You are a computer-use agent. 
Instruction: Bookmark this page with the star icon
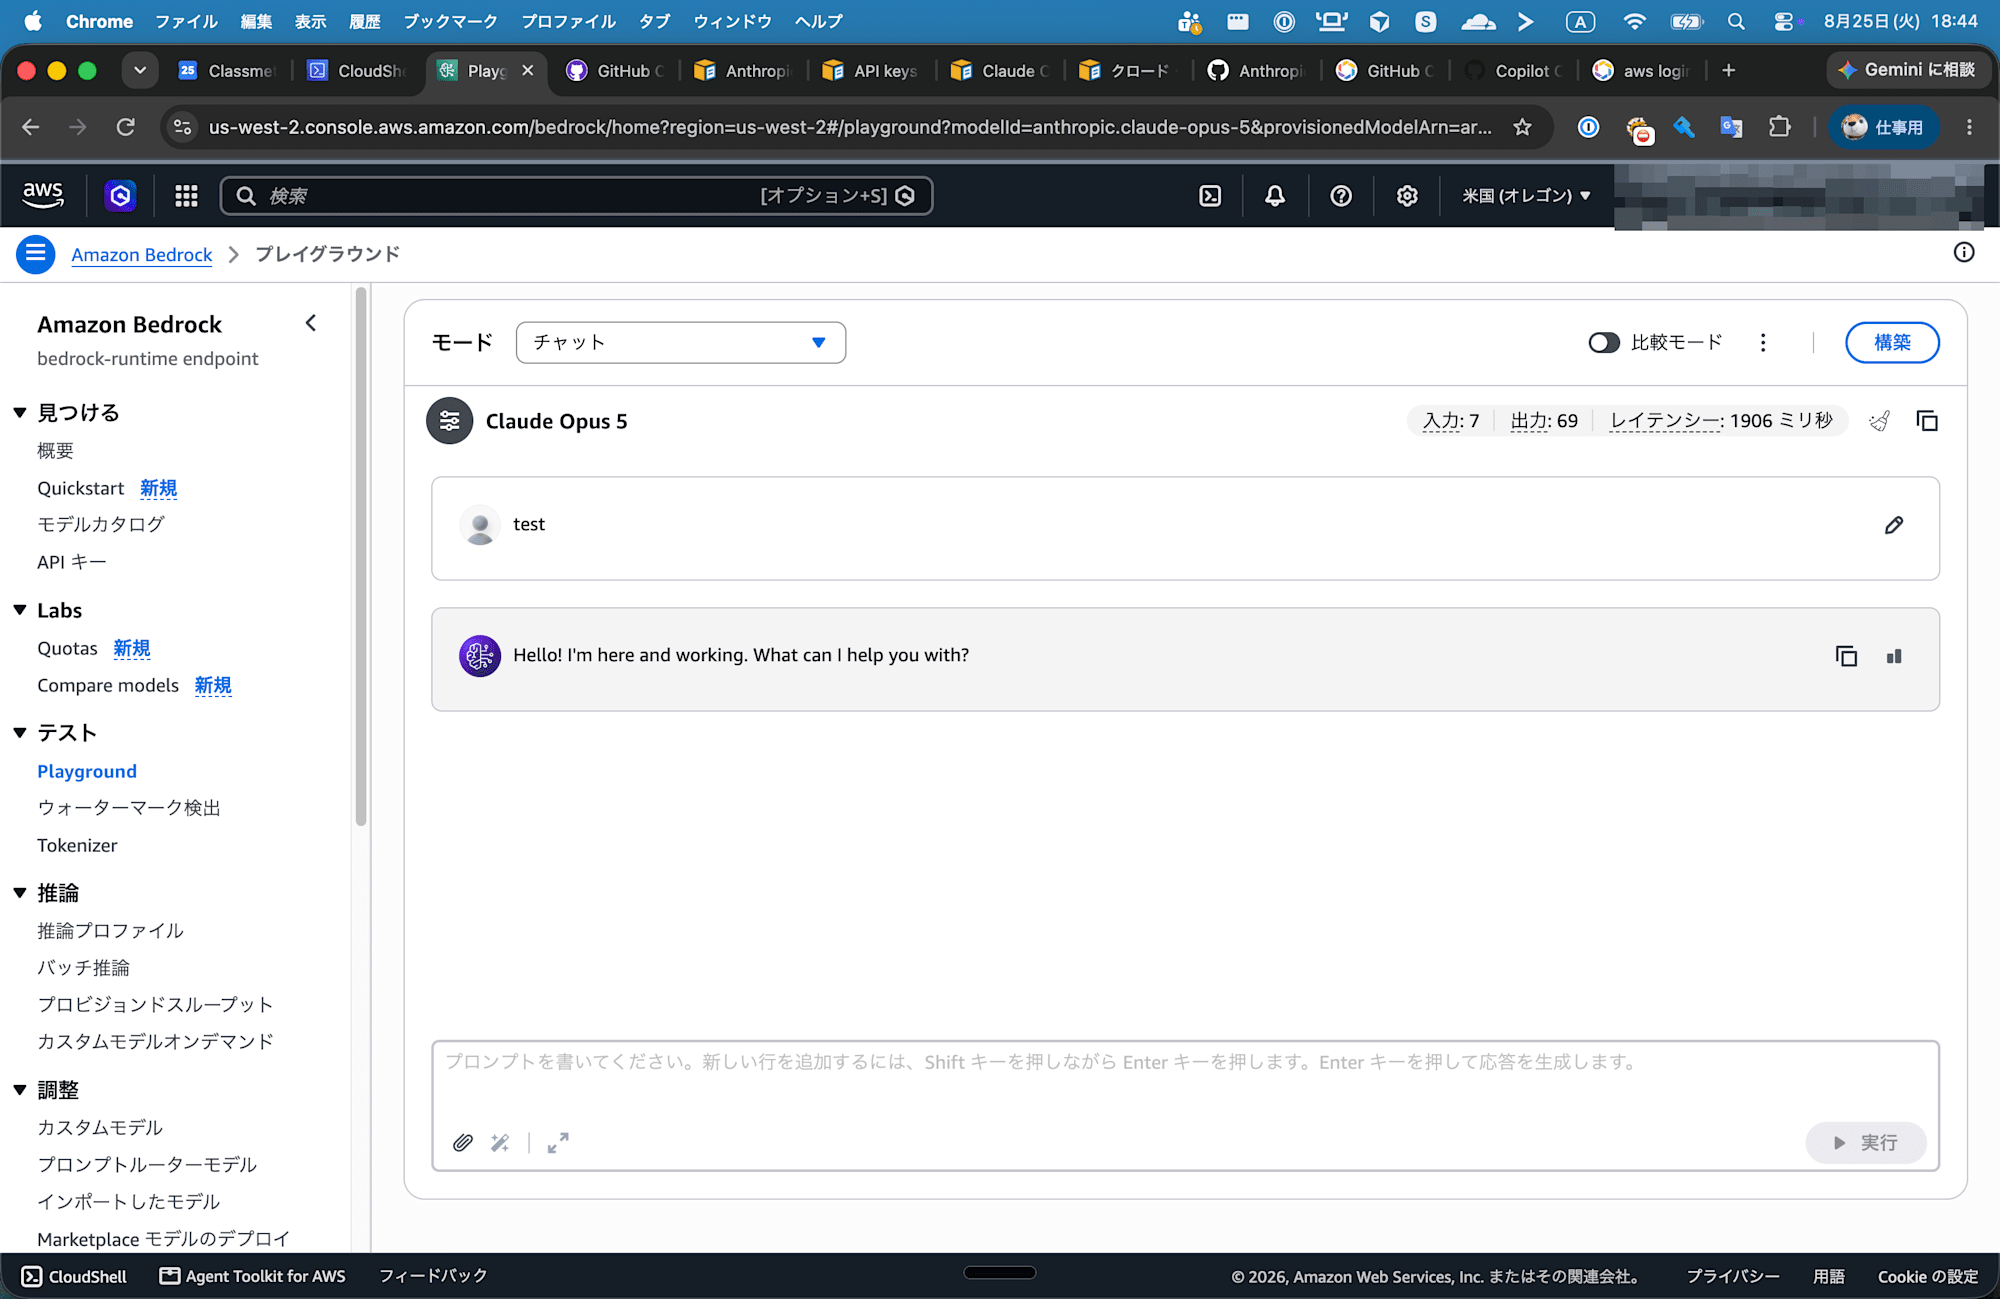click(1522, 127)
